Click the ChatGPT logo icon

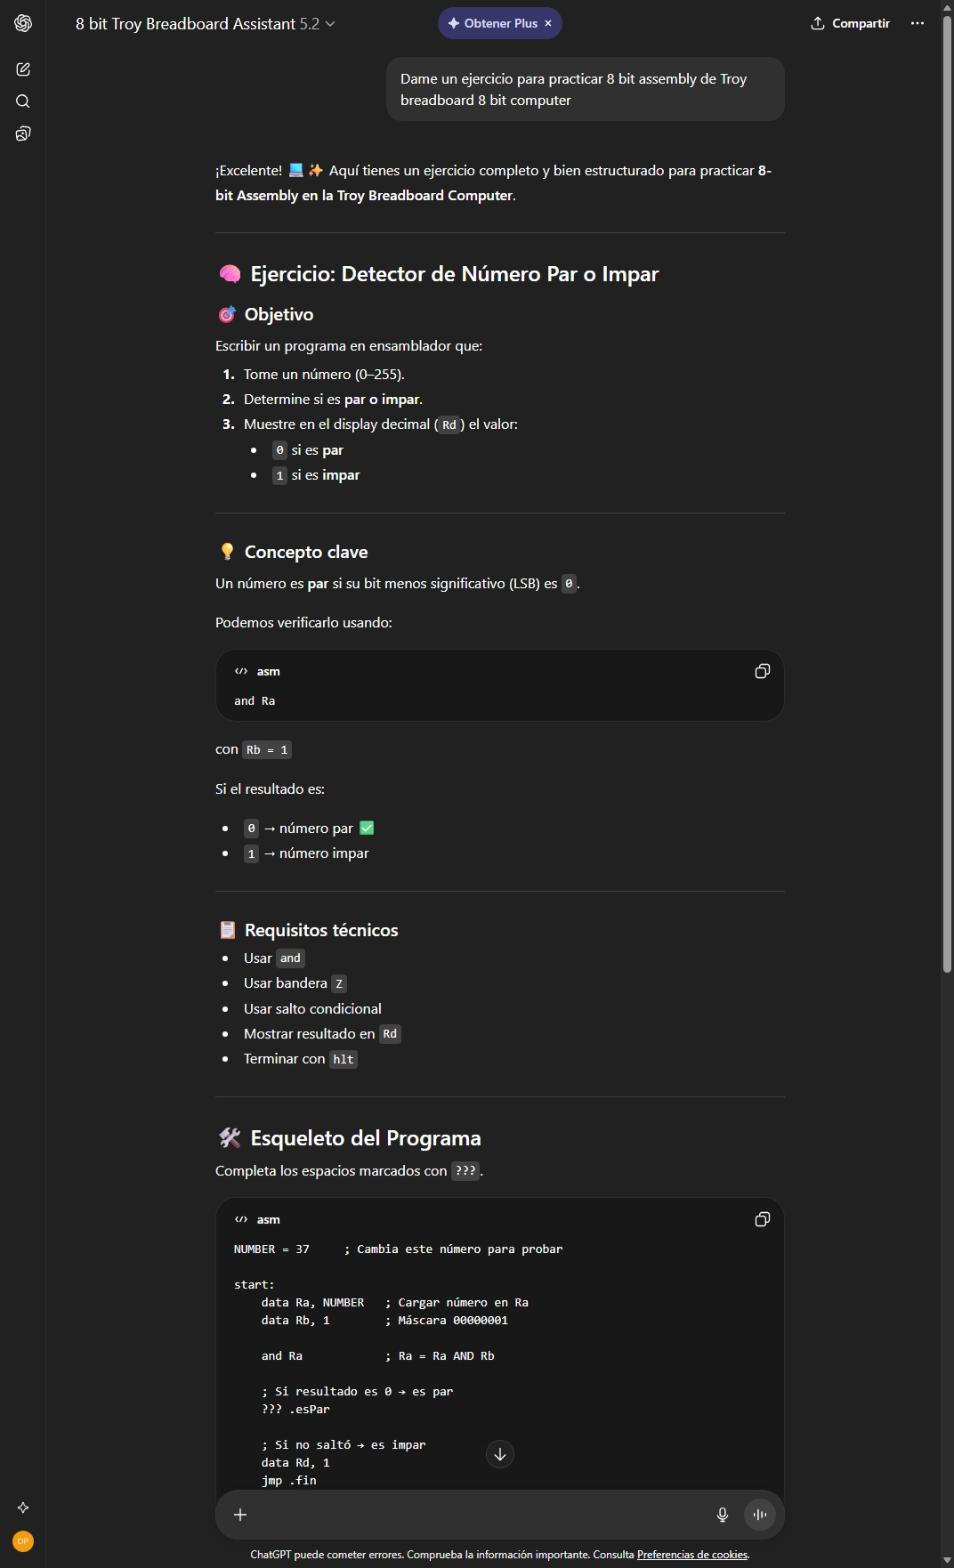pos(23,23)
